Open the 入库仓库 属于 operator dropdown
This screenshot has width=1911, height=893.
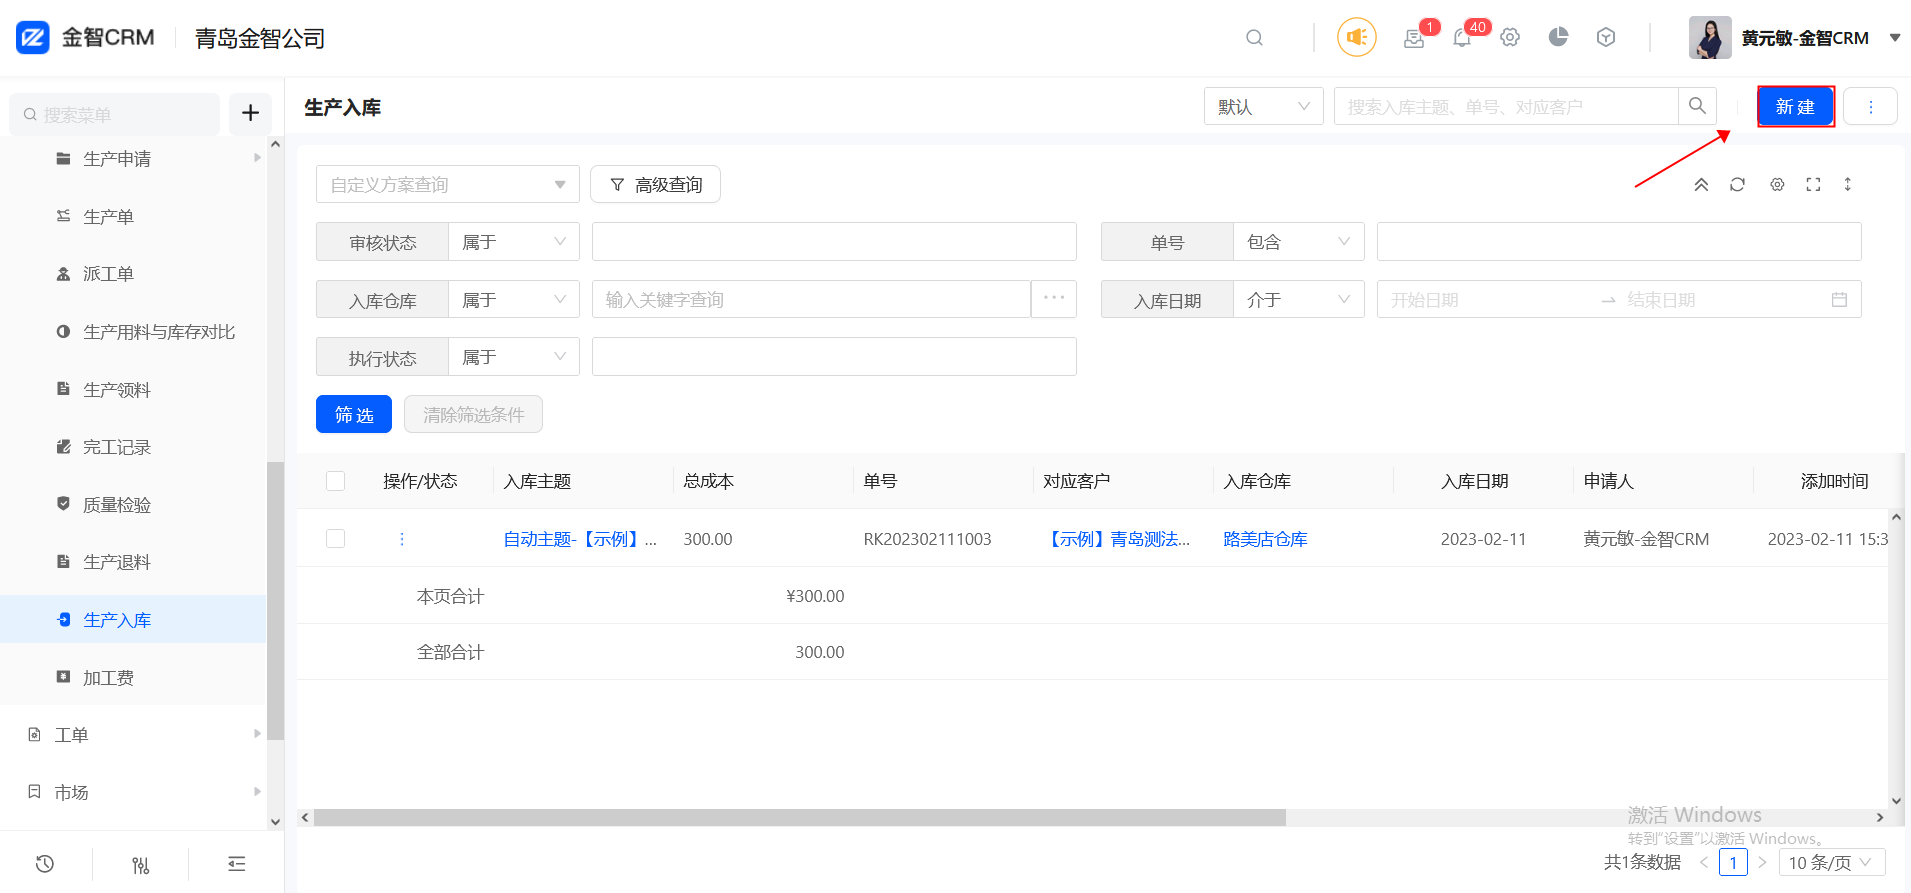[x=514, y=300]
